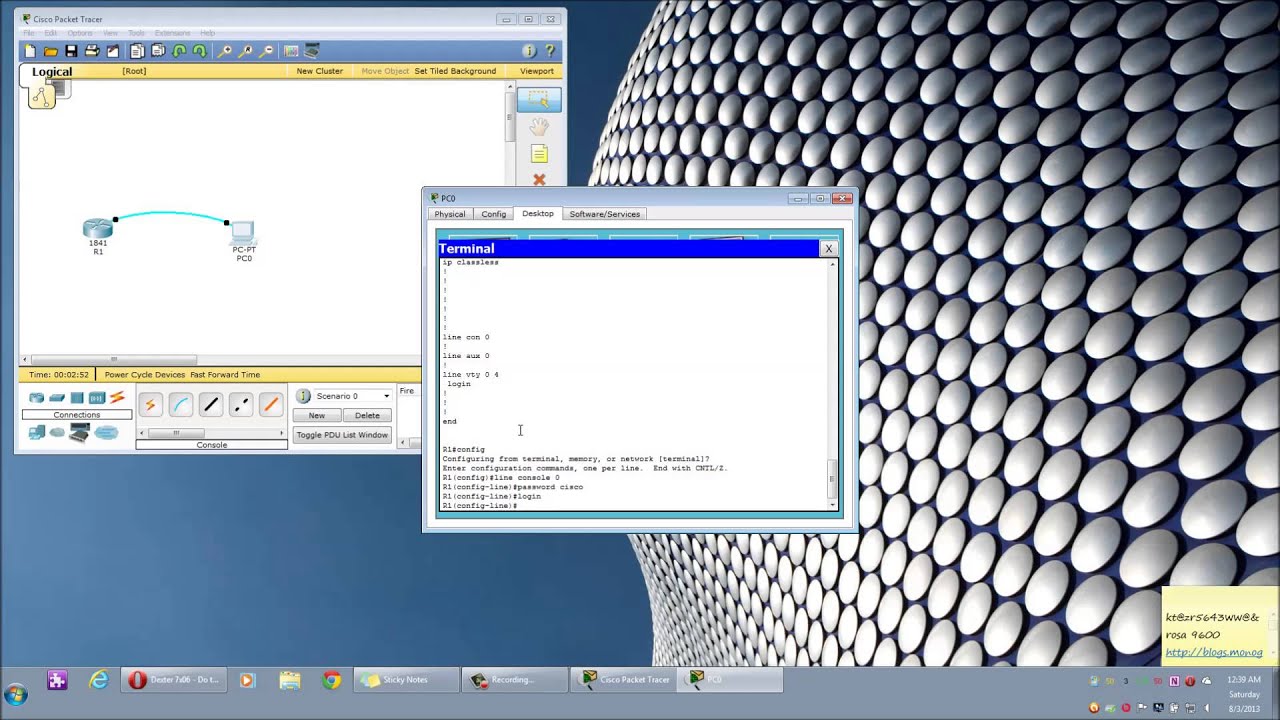Click the Viewport button
Screen dimensions: 1280x720
(x=537, y=71)
